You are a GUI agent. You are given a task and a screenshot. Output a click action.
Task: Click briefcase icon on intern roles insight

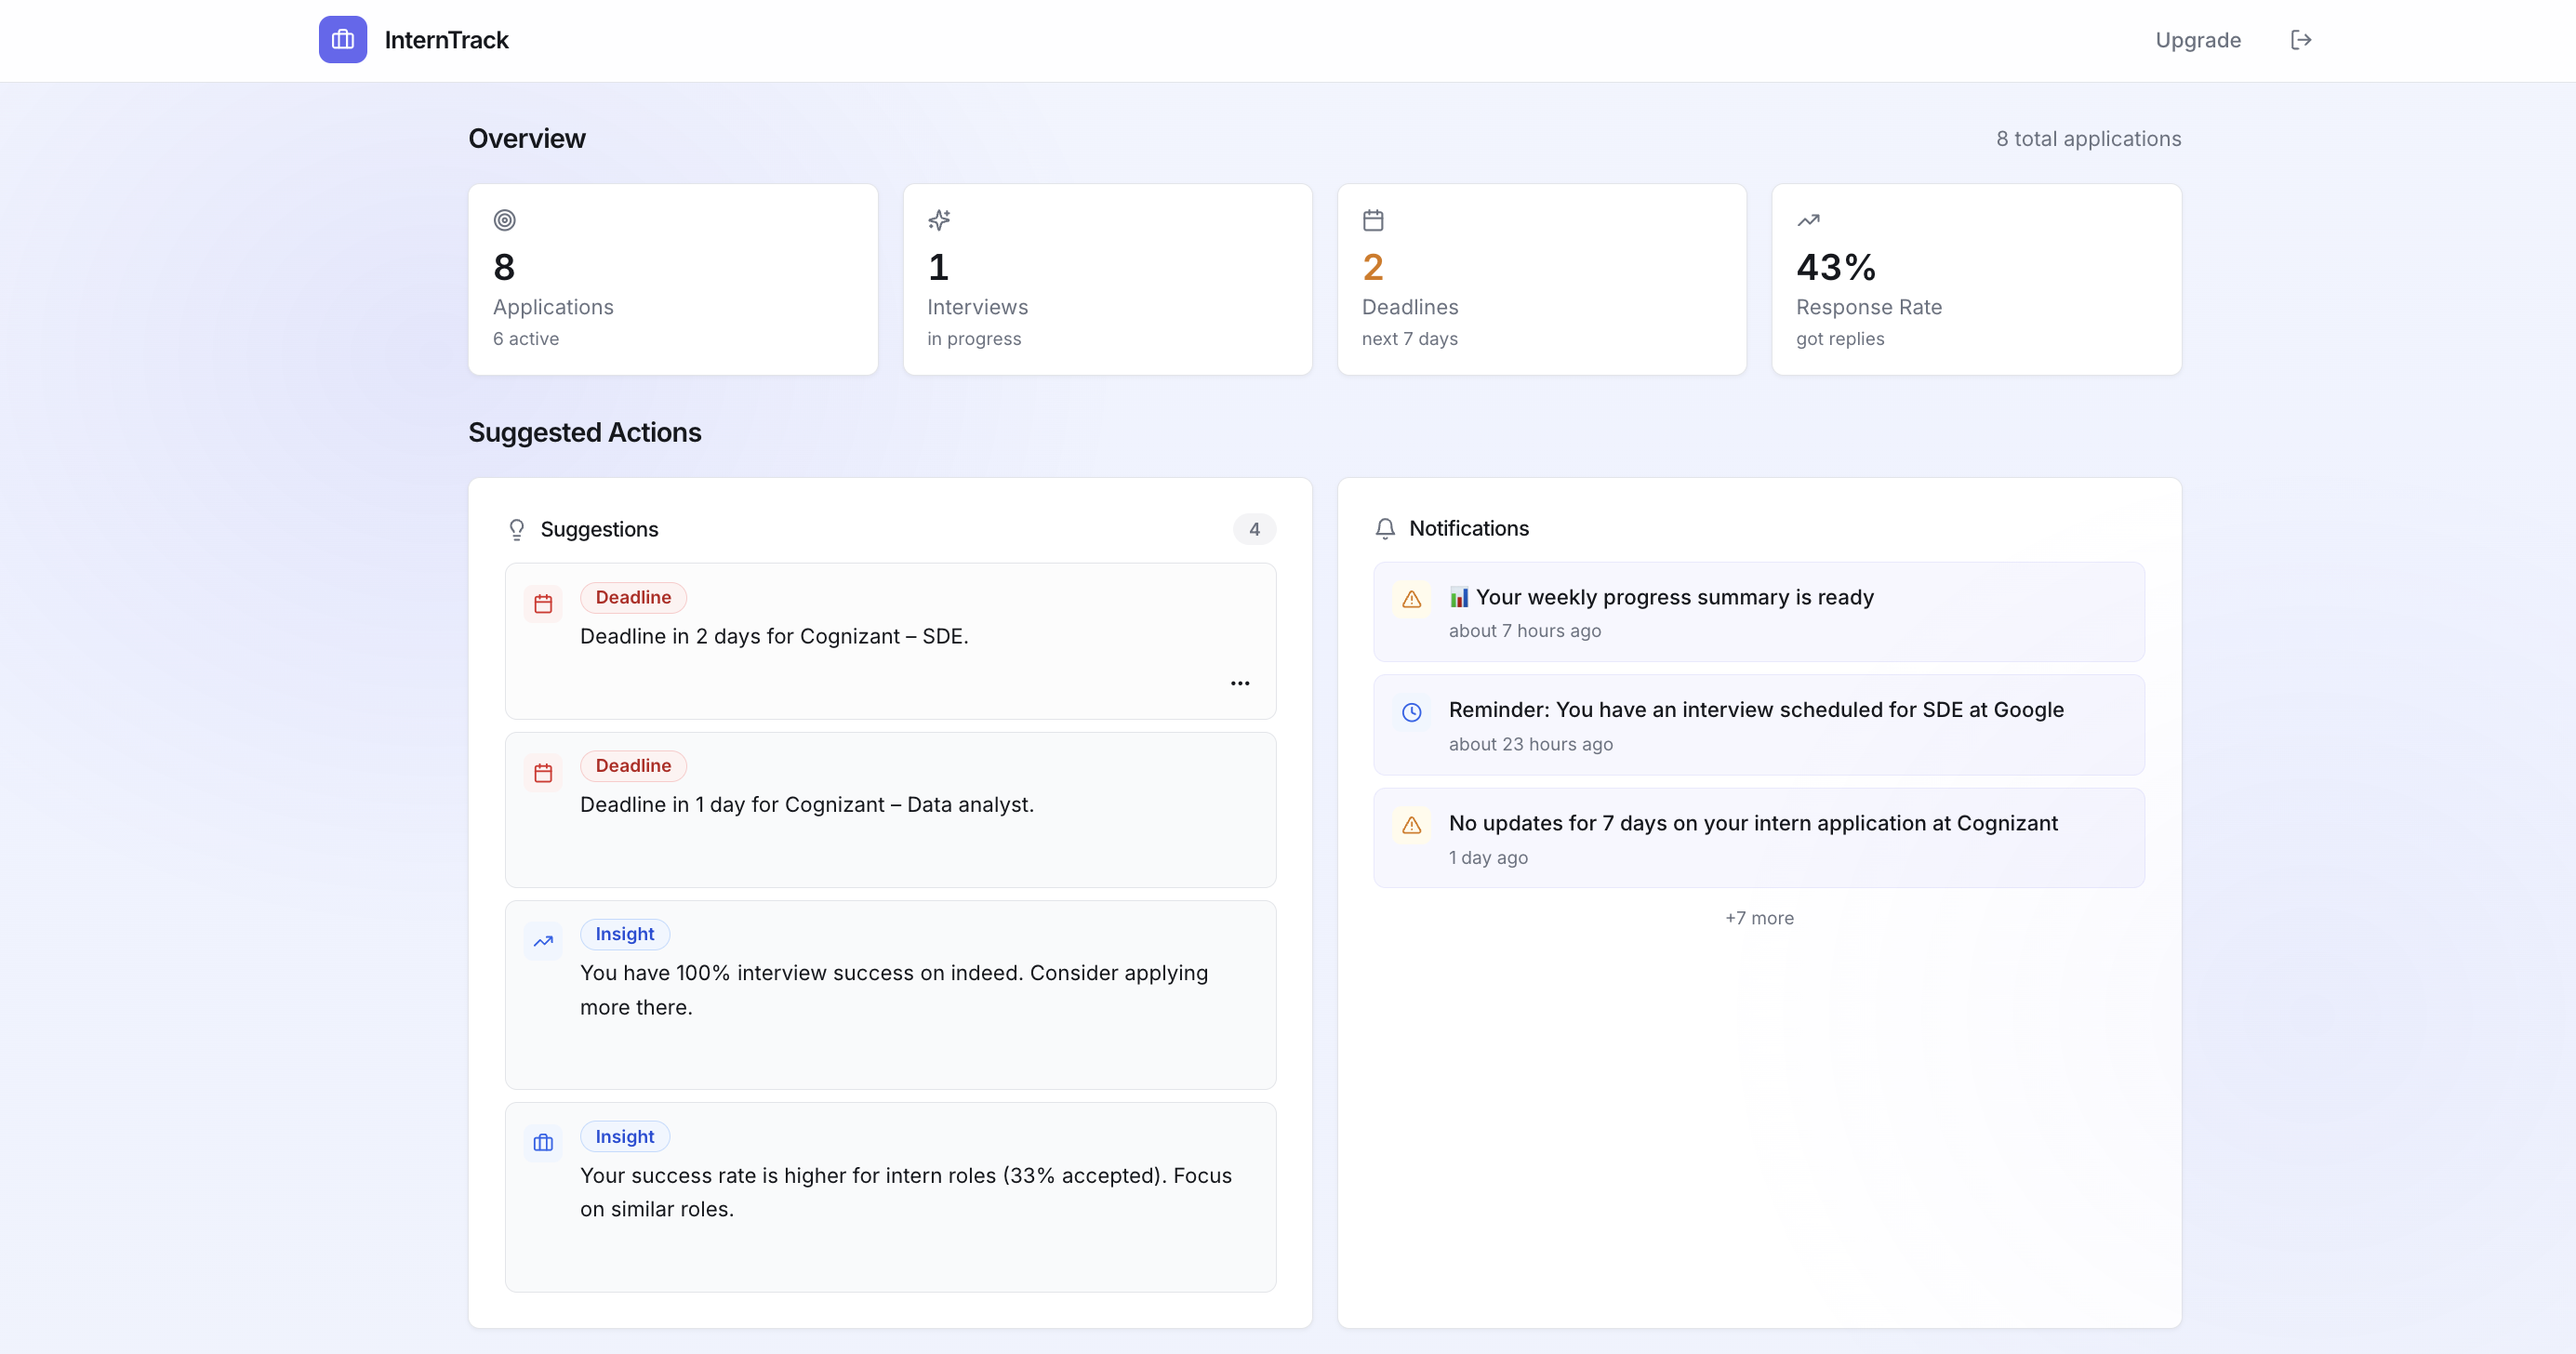click(543, 1142)
